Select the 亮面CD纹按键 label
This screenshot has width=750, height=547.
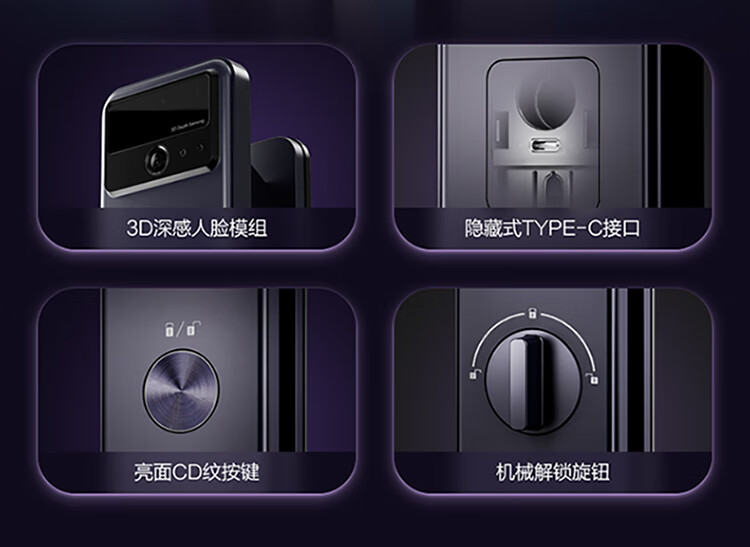[197, 472]
